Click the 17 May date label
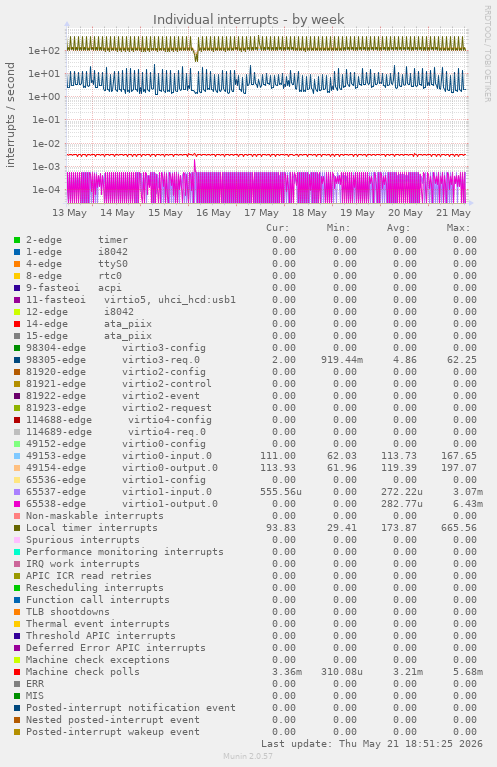497x767 pixels. pyautogui.click(x=261, y=213)
